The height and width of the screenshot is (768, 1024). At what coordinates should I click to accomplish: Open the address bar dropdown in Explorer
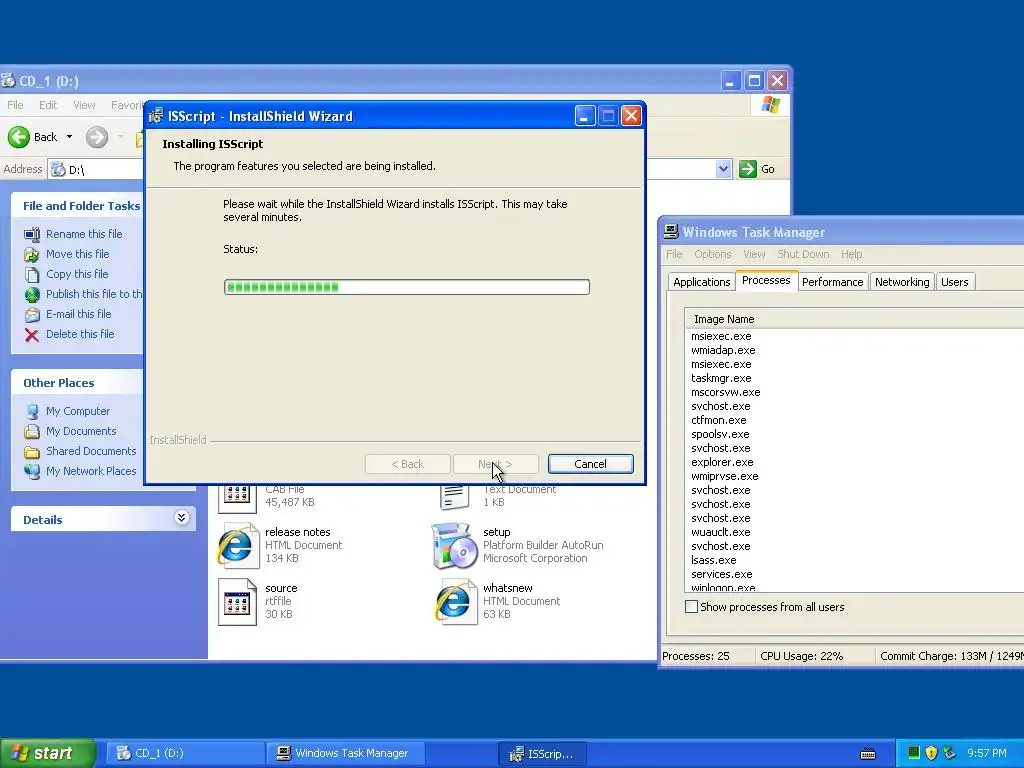point(723,169)
